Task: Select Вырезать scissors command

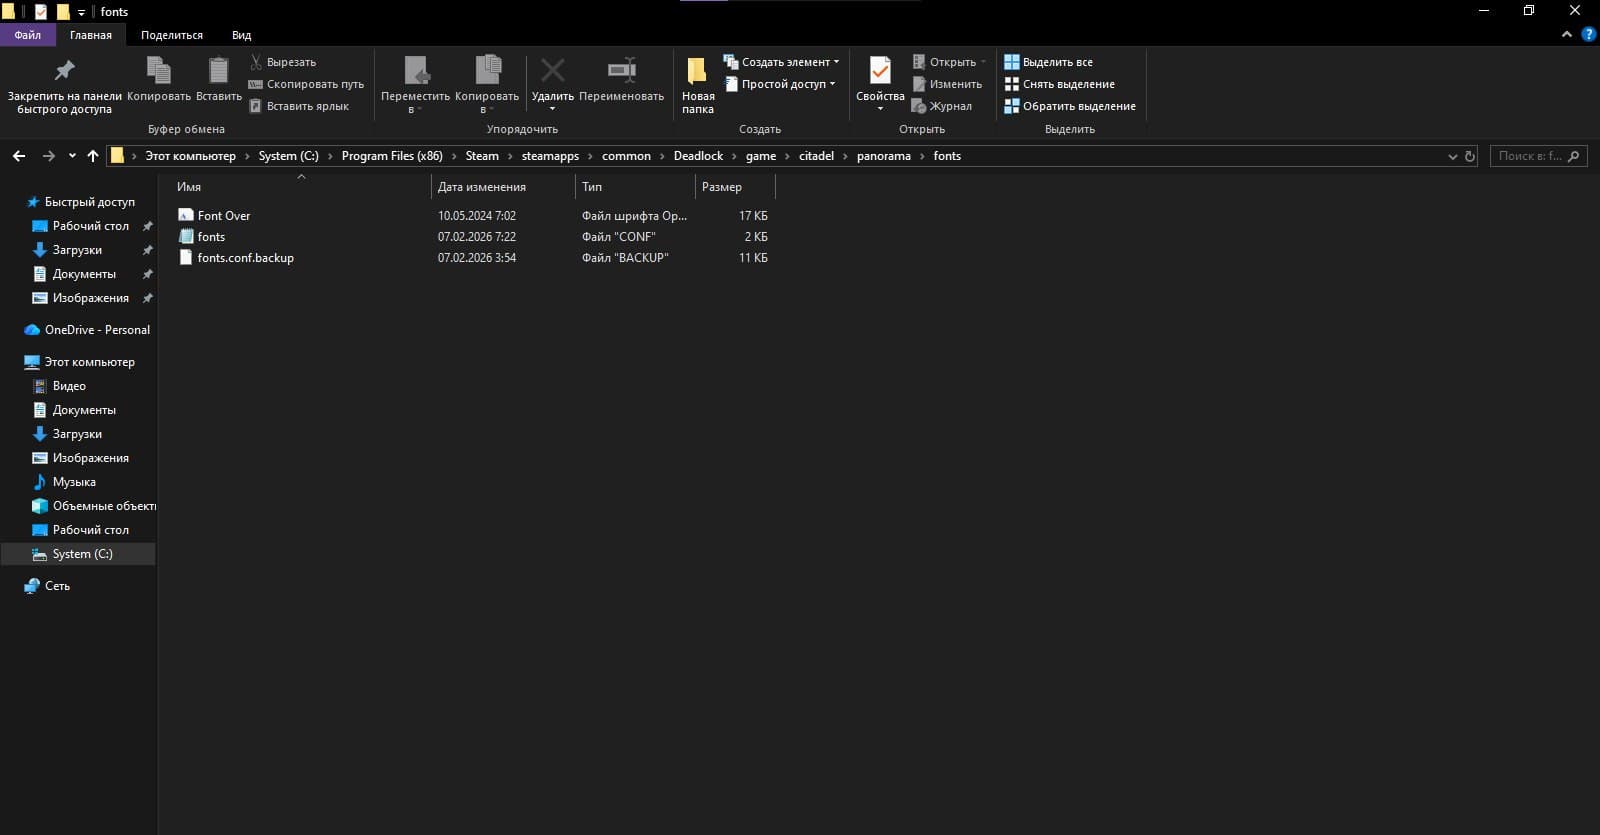Action: [x=283, y=62]
